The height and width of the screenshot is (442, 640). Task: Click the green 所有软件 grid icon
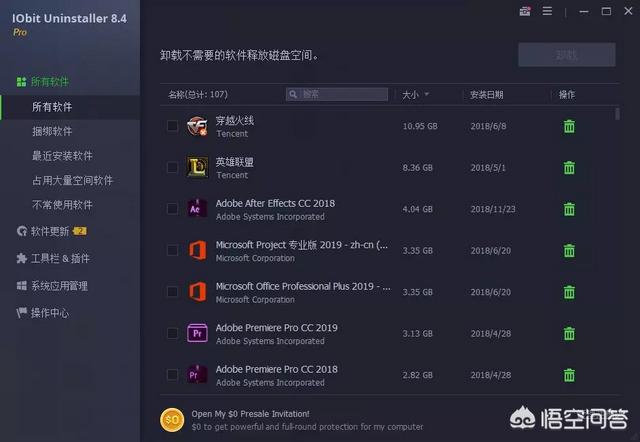click(x=22, y=82)
